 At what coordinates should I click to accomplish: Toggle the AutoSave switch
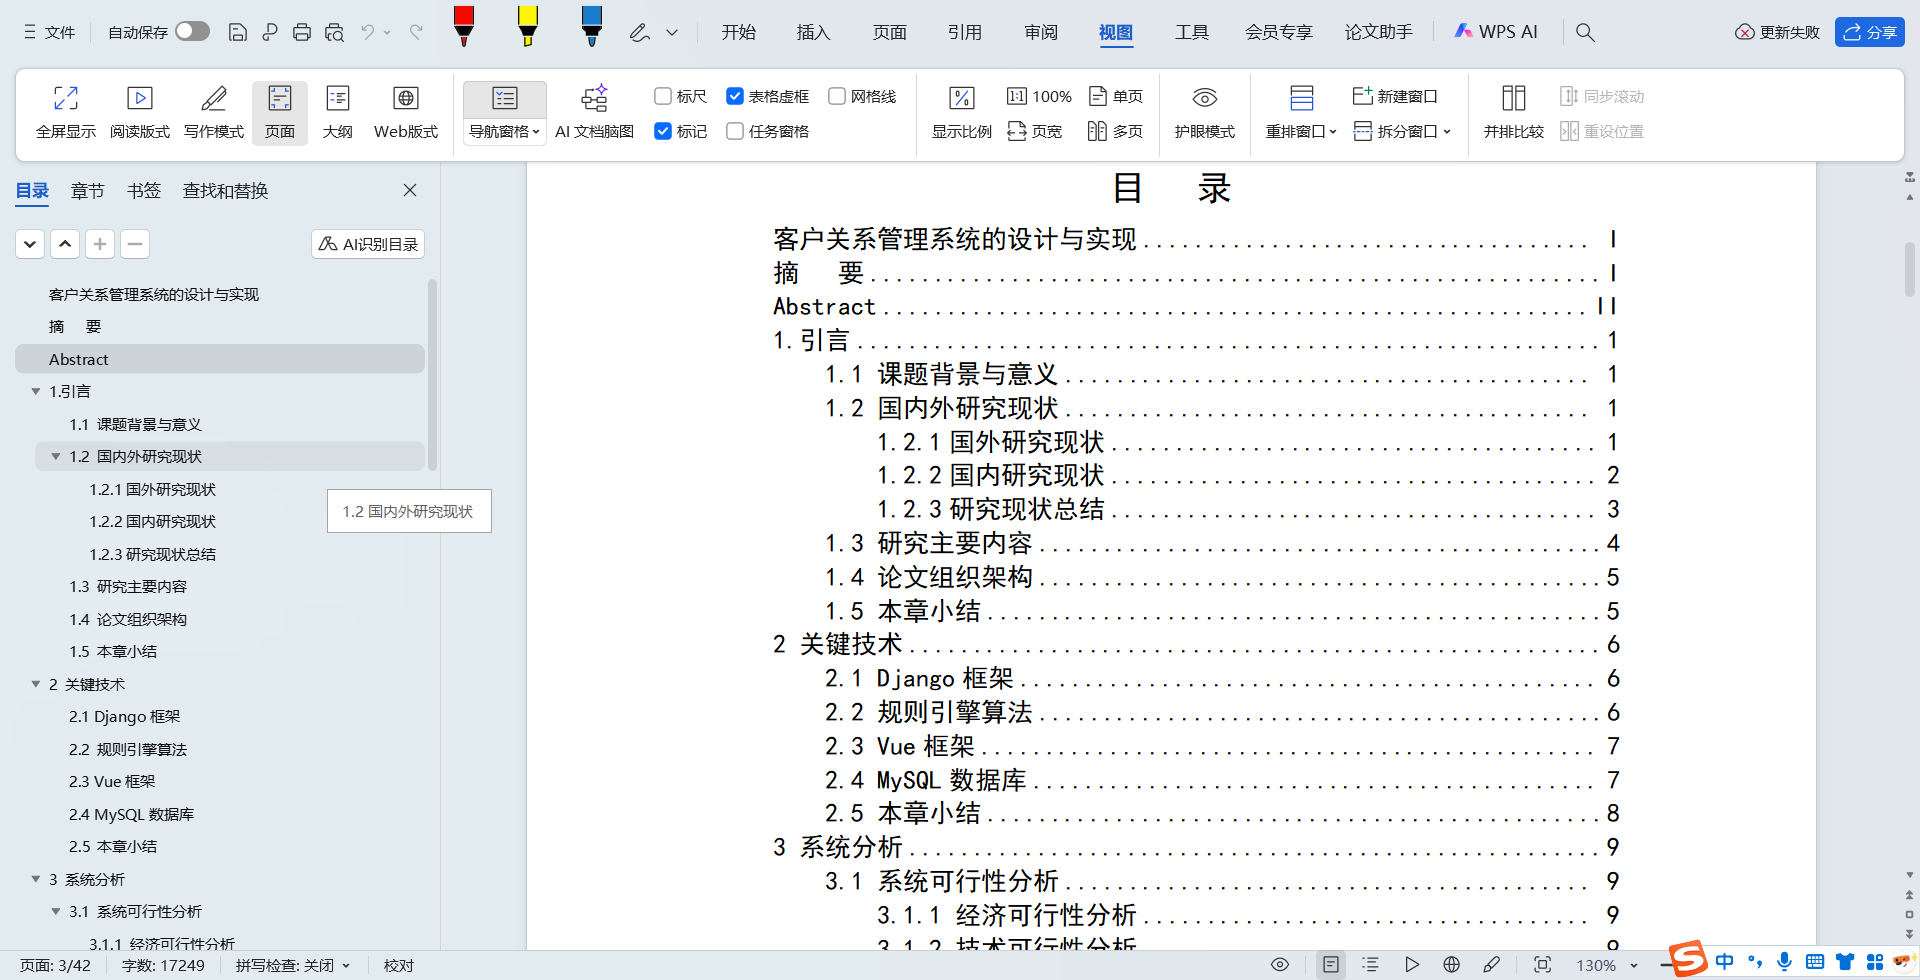tap(192, 32)
